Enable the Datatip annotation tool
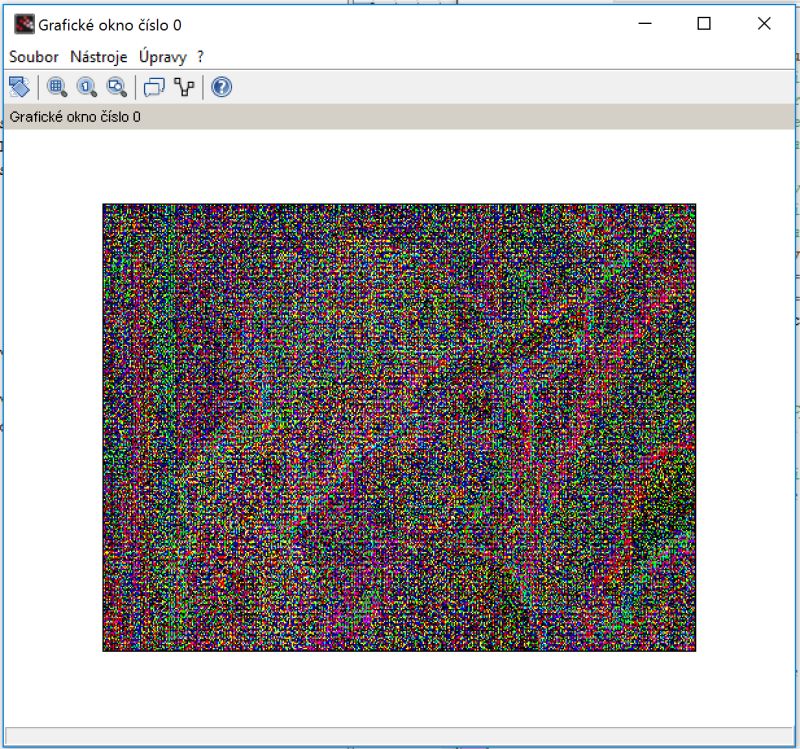Image resolution: width=800 pixels, height=749 pixels. pos(155,88)
